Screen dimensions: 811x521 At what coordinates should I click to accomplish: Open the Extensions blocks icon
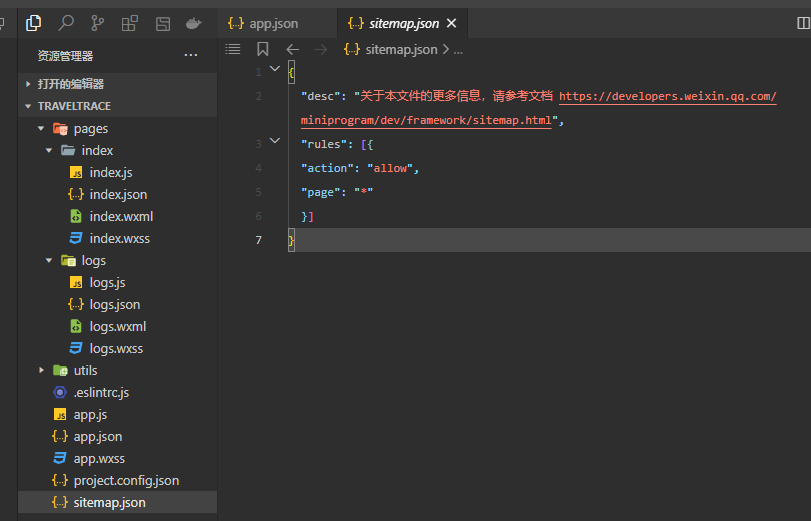[130, 23]
